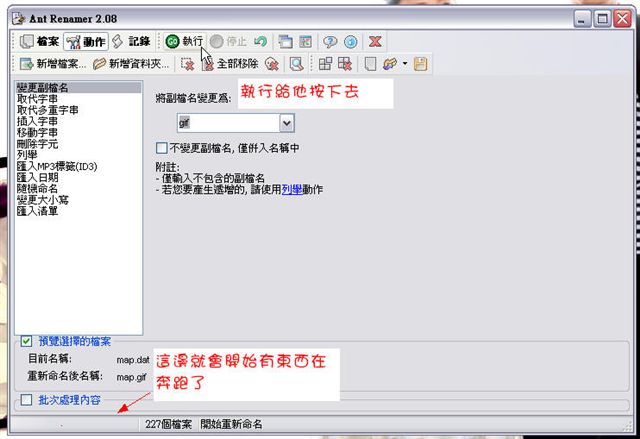Toggle 不變更副檔名 checkbox
The image size is (640, 439).
click(162, 148)
